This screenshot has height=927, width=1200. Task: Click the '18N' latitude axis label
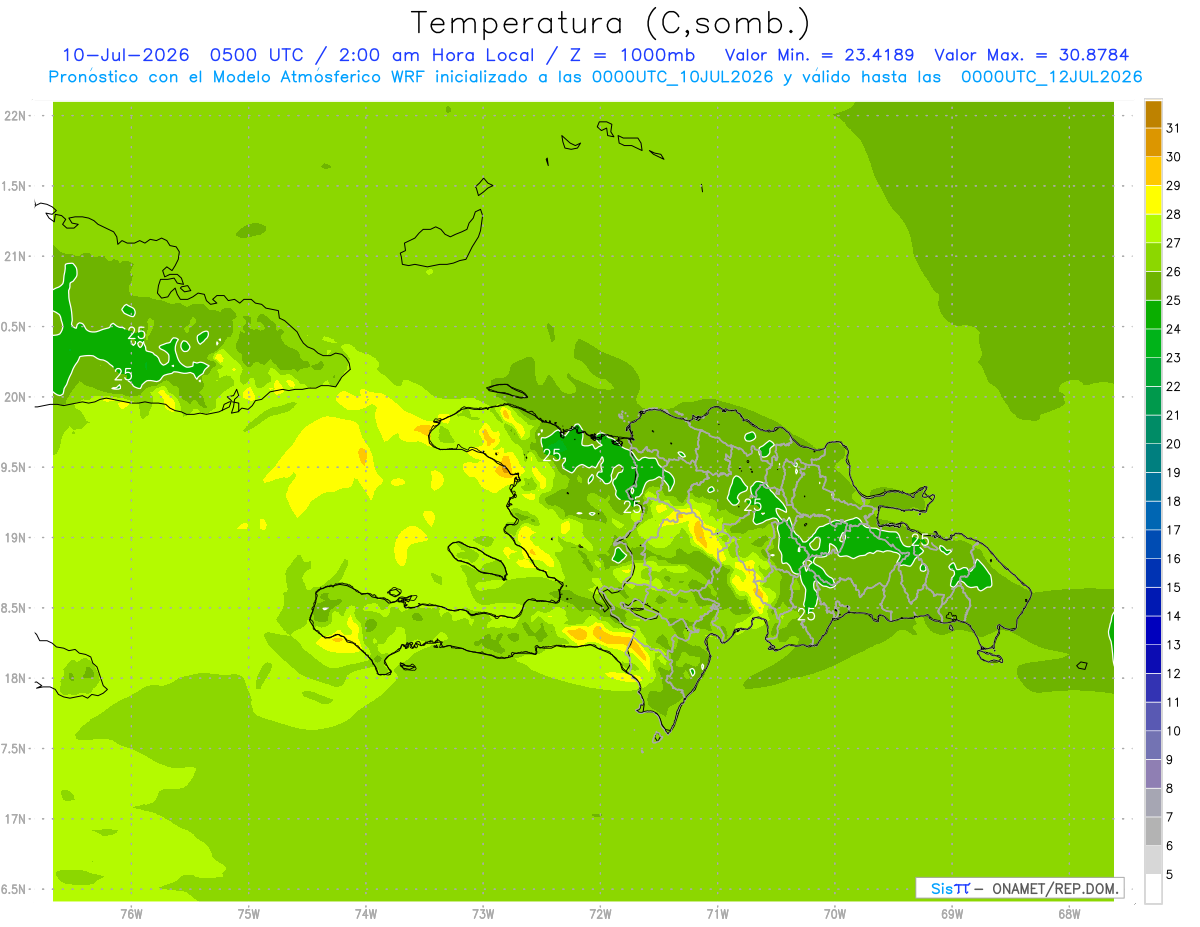coord(16,678)
